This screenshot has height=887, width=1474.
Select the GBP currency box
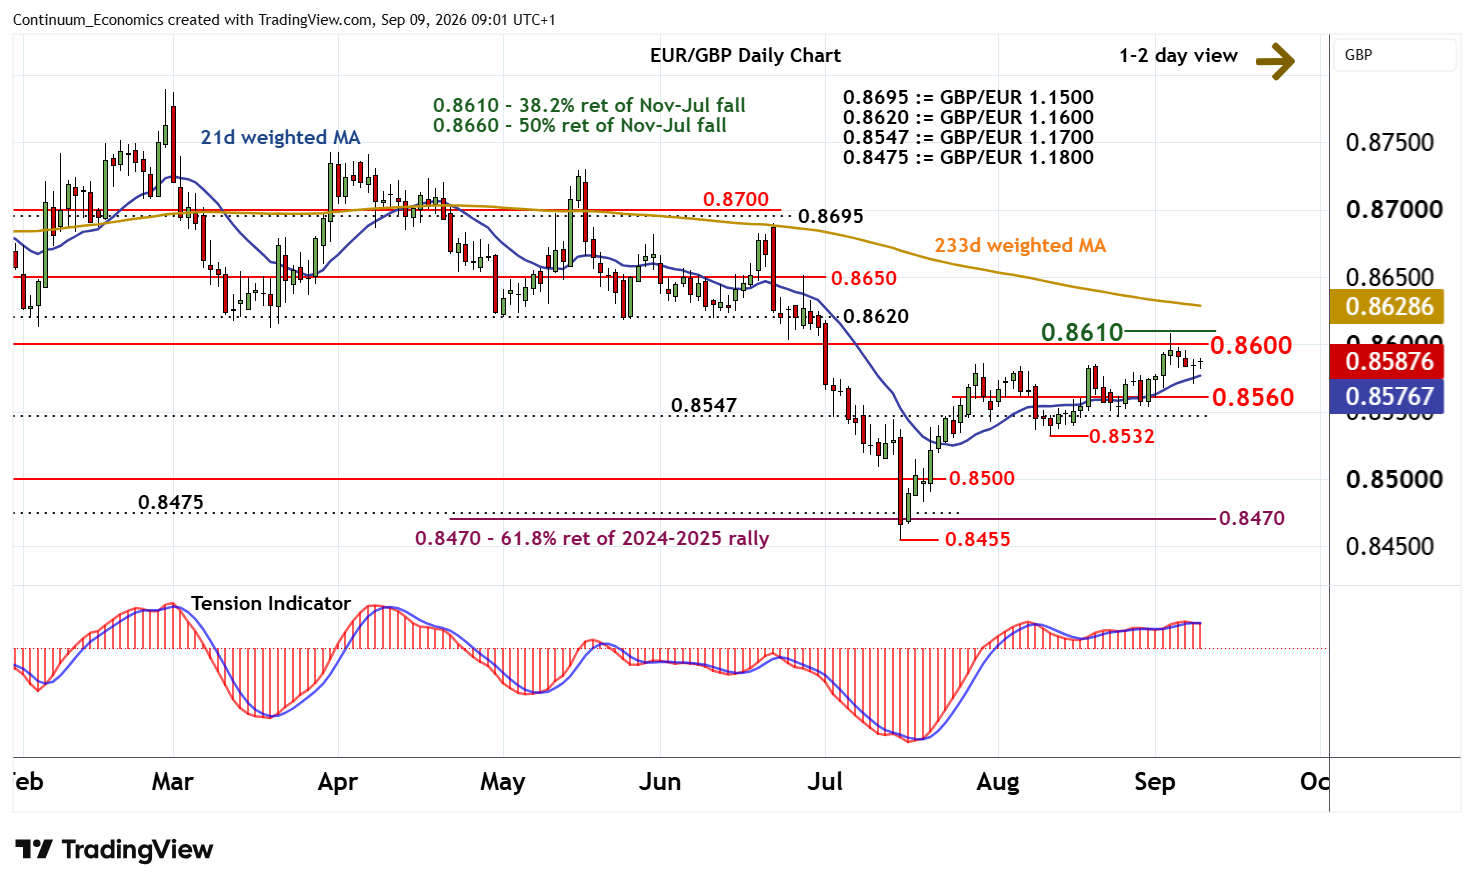tap(1395, 55)
